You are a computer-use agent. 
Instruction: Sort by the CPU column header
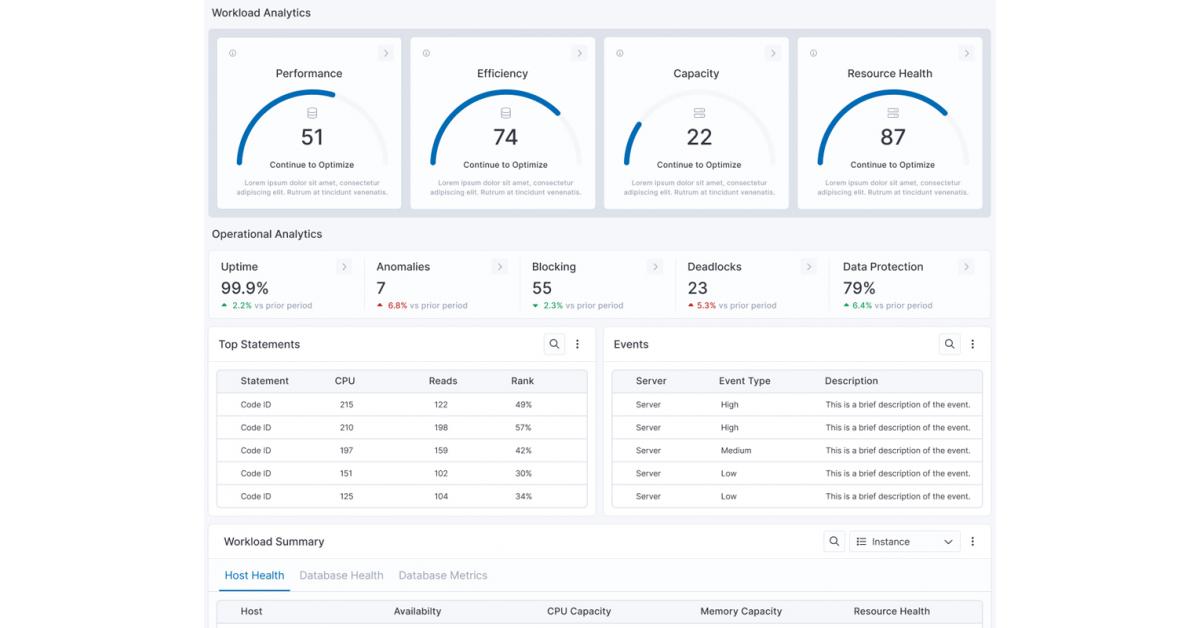click(x=345, y=381)
